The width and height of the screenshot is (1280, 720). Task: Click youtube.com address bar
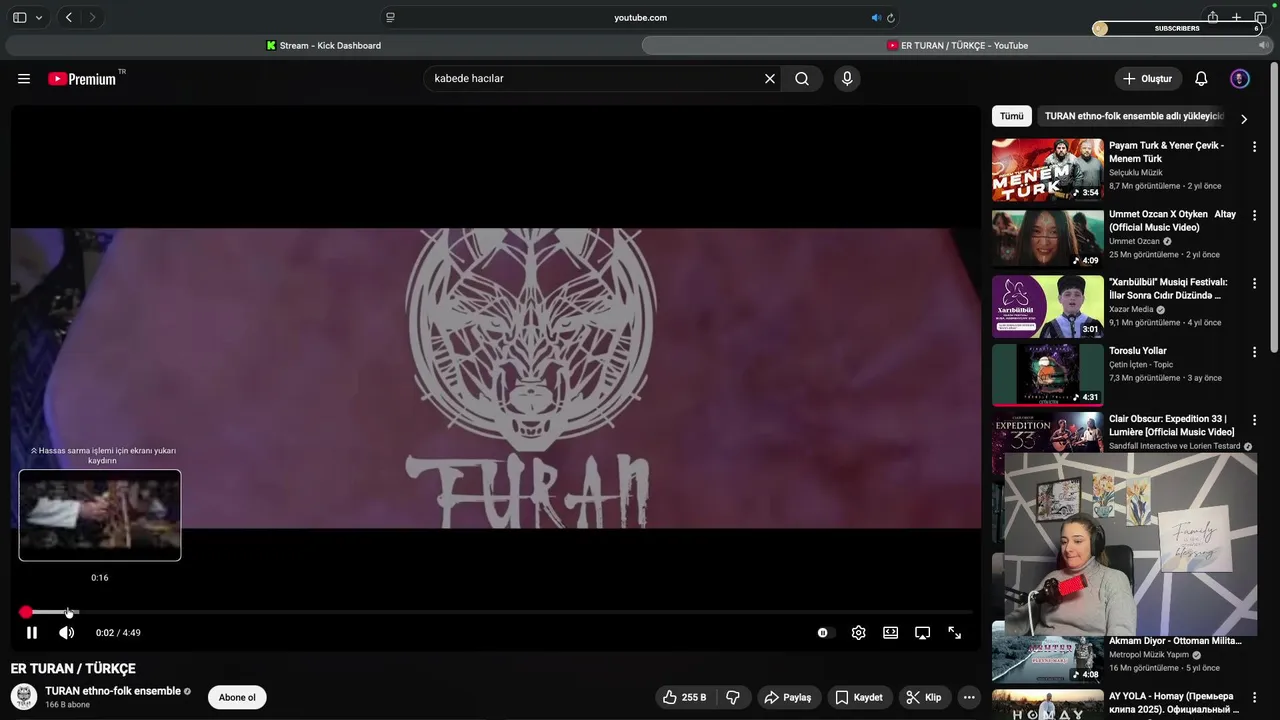(640, 17)
